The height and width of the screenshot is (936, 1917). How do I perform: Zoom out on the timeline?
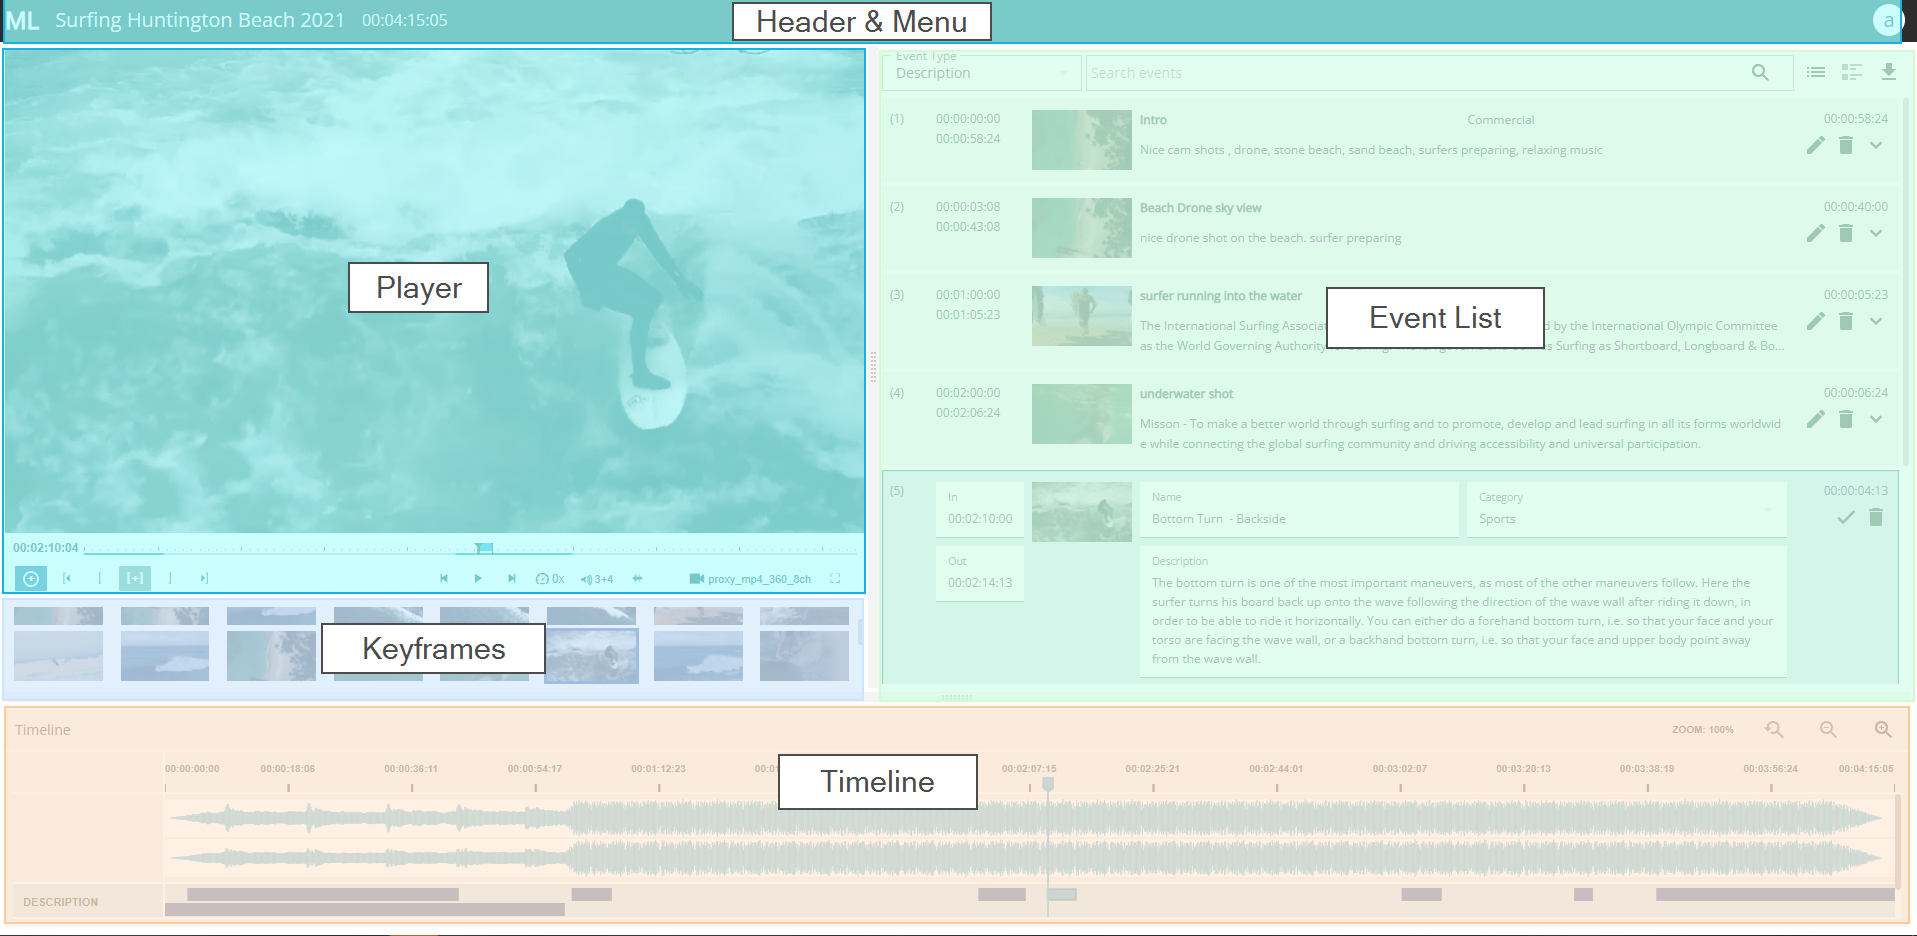(1827, 730)
